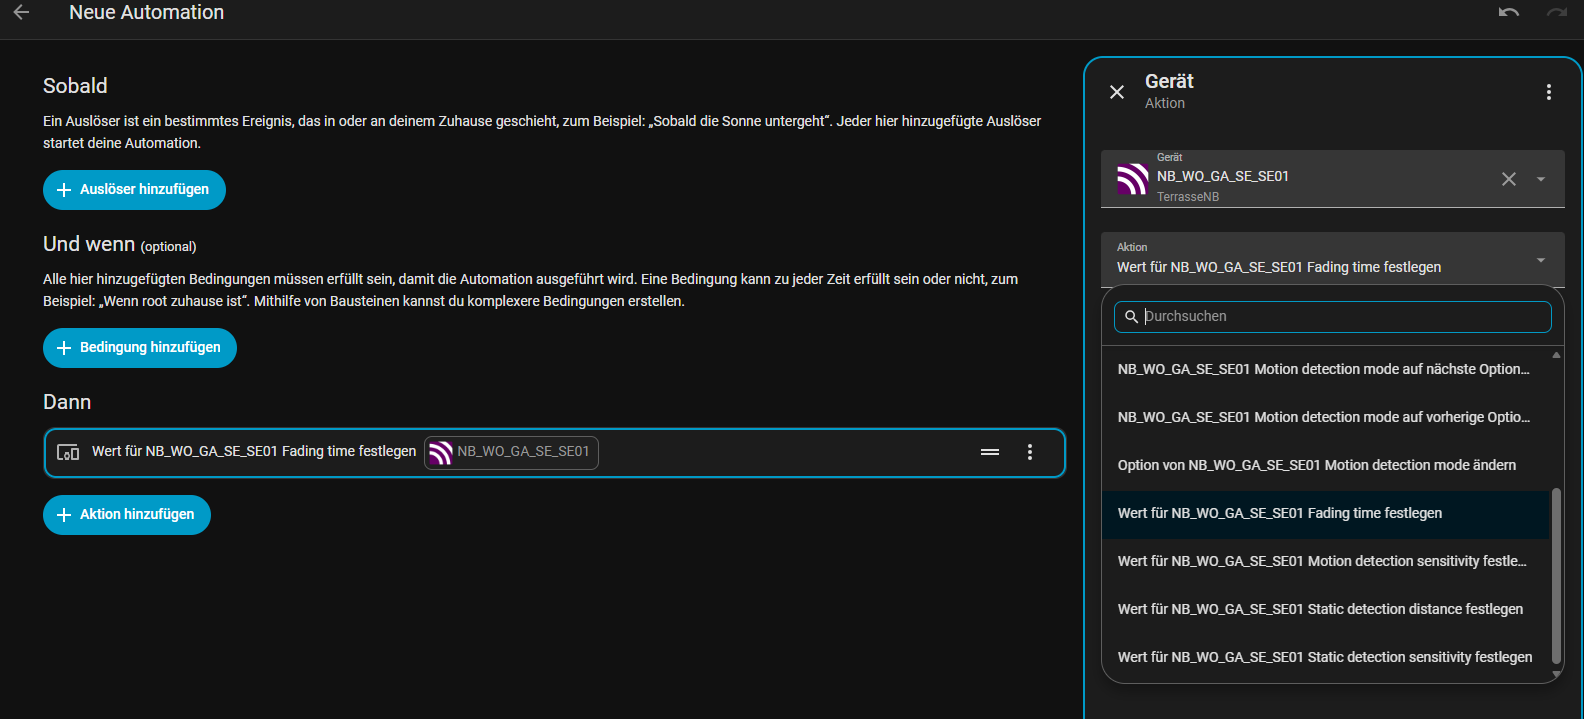
Task: Click the redo icon in top bar
Action: (1556, 13)
